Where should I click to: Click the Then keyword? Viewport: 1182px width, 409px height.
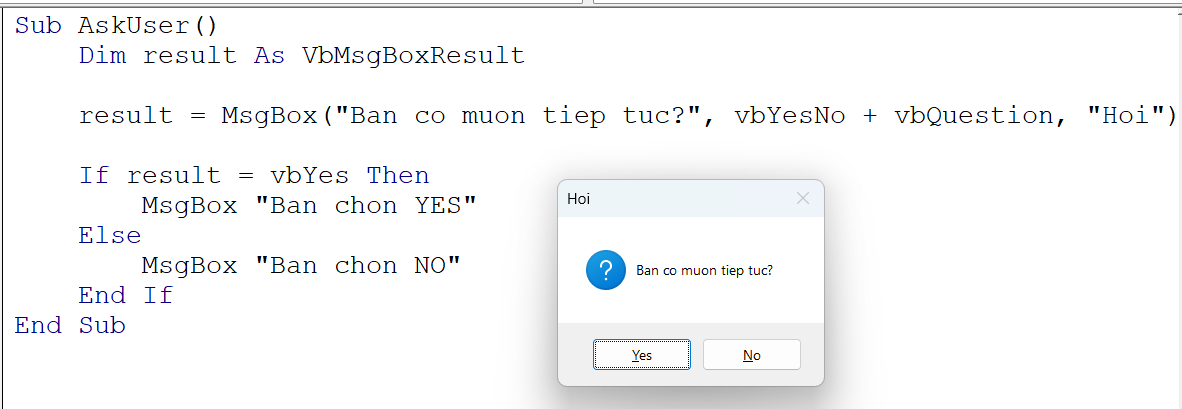tap(397, 176)
